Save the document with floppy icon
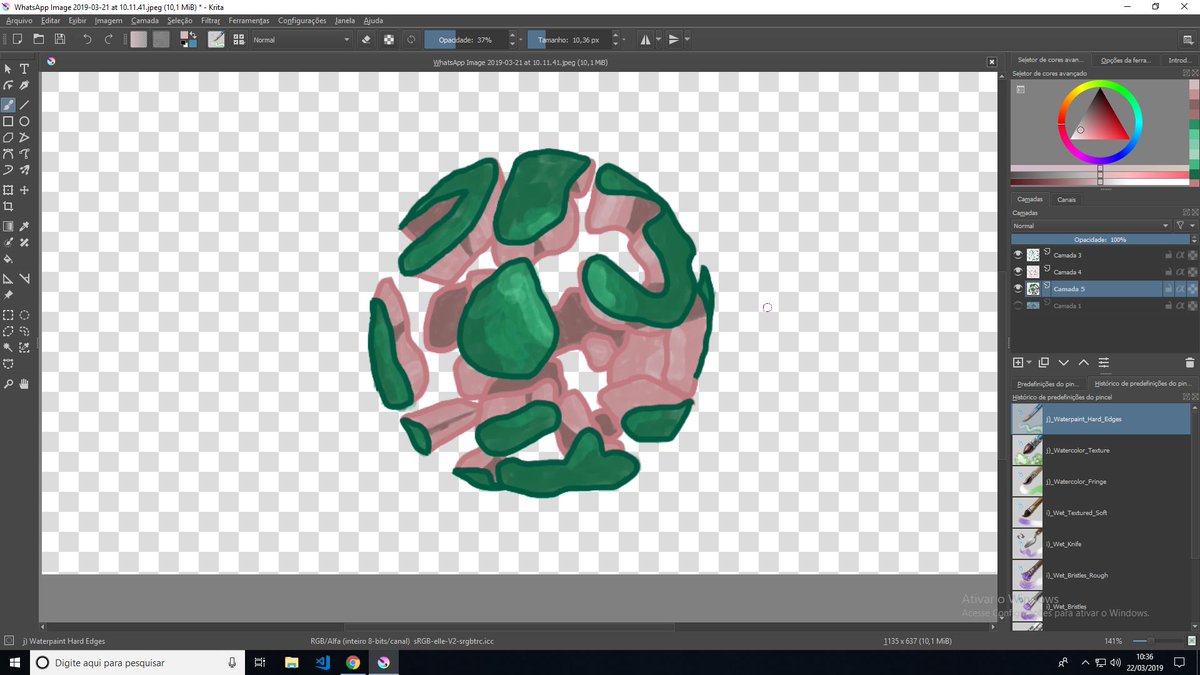This screenshot has height=675, width=1200. click(x=60, y=39)
